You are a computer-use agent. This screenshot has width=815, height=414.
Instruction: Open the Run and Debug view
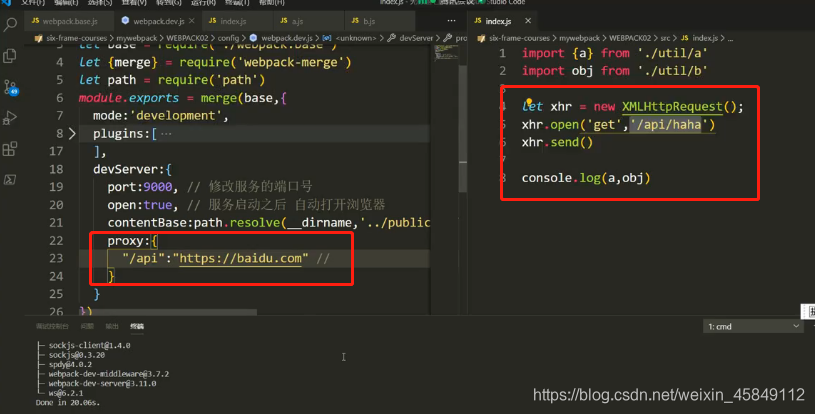click(10, 118)
